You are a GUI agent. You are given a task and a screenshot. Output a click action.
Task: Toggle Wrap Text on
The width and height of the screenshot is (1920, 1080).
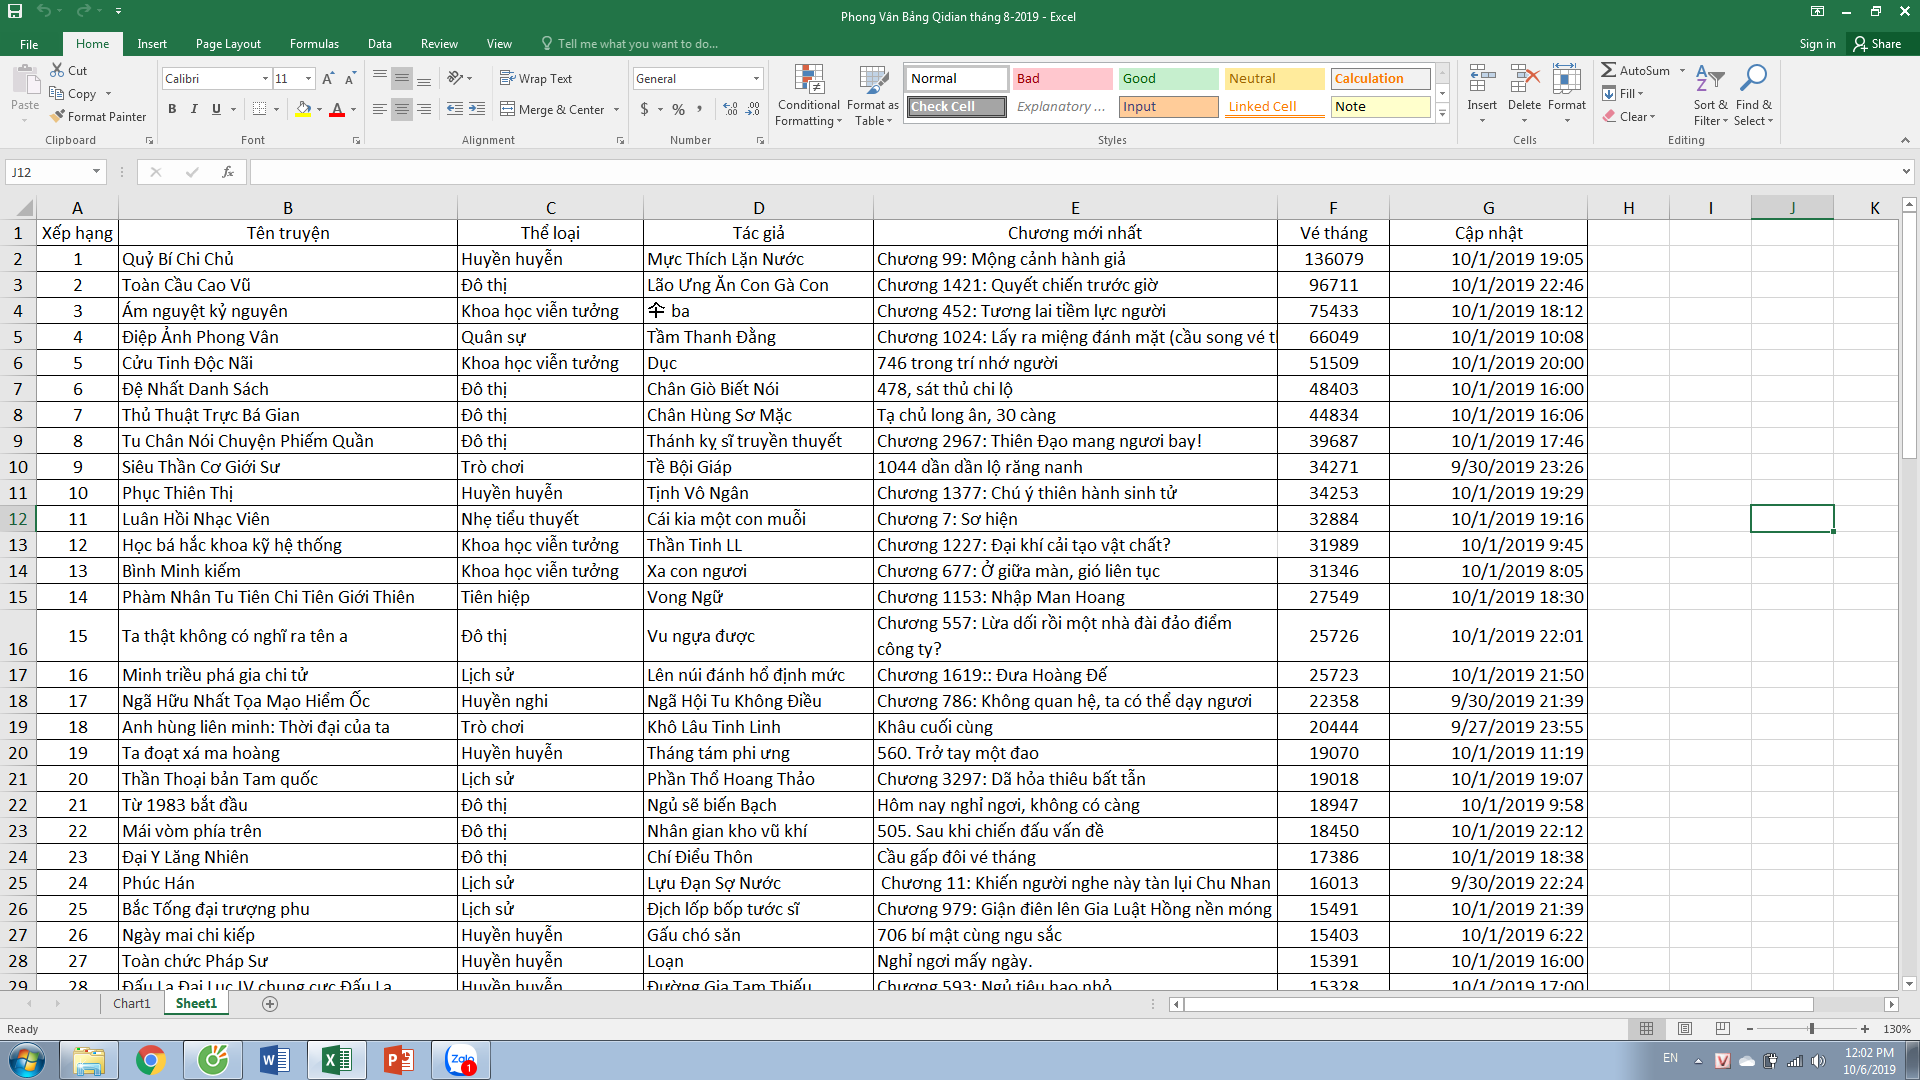(x=536, y=79)
